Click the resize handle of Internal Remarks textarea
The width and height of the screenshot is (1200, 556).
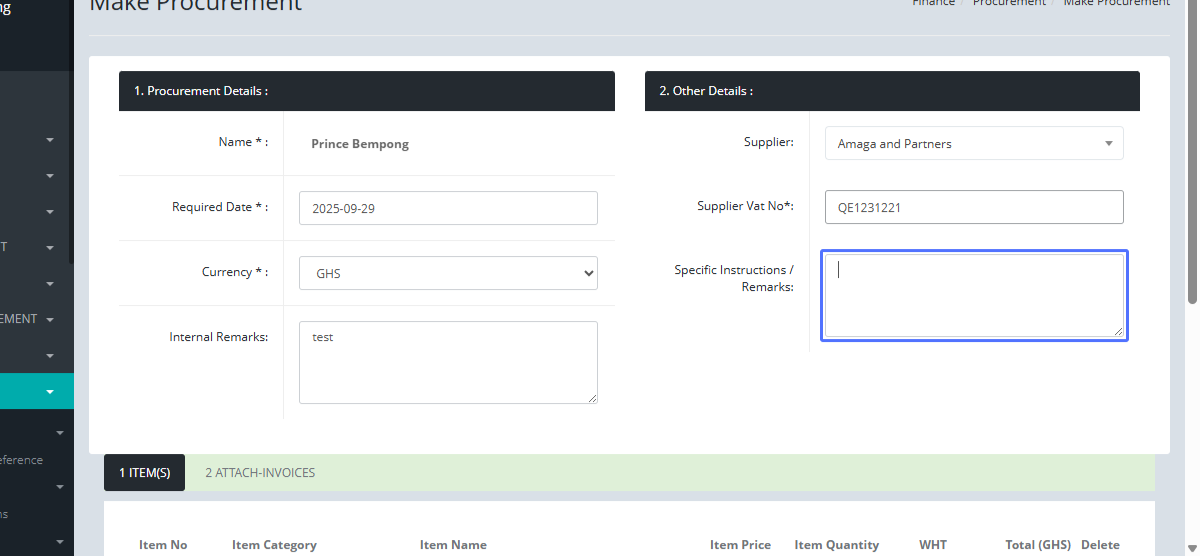pyautogui.click(x=591, y=397)
